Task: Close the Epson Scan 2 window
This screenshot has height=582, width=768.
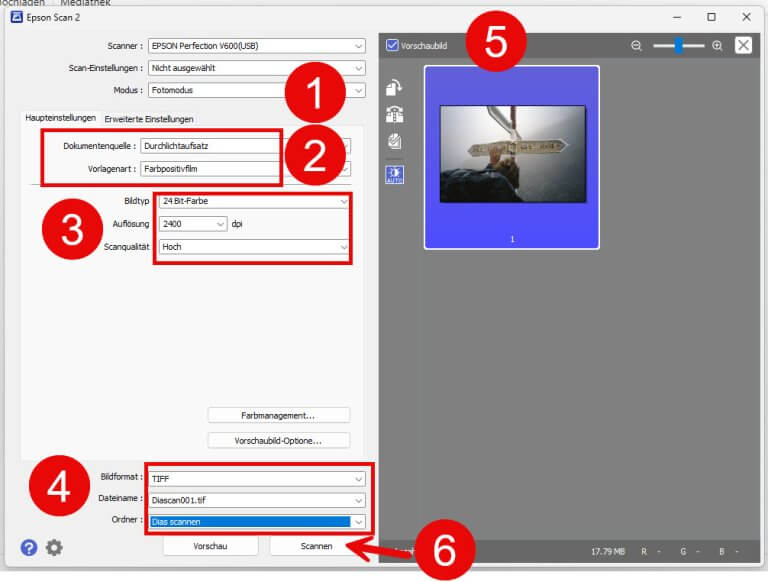Action: 746,17
